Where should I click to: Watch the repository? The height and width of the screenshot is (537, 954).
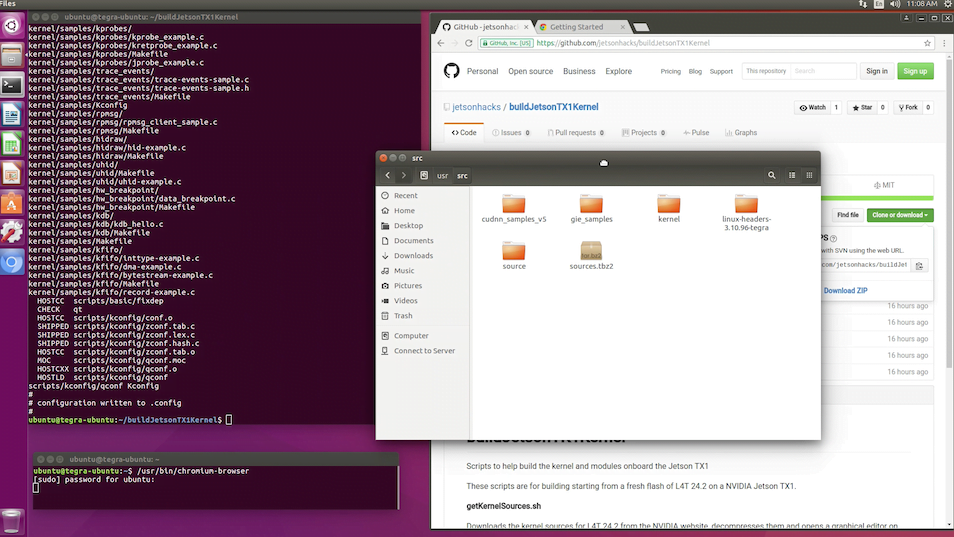[x=811, y=107]
